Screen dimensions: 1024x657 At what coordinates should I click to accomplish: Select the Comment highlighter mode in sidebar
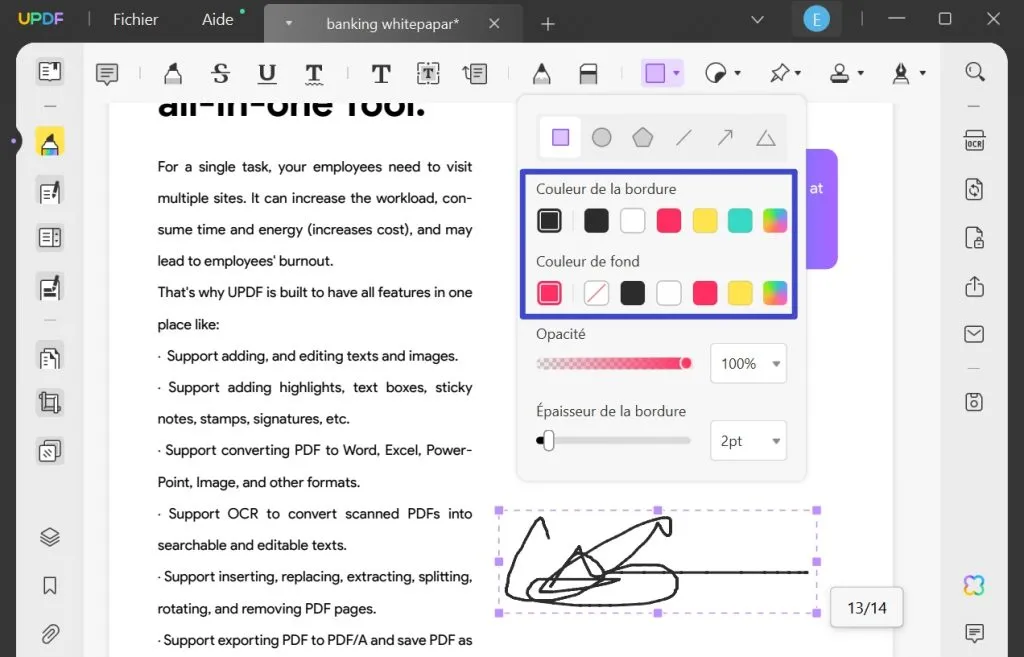pos(50,141)
